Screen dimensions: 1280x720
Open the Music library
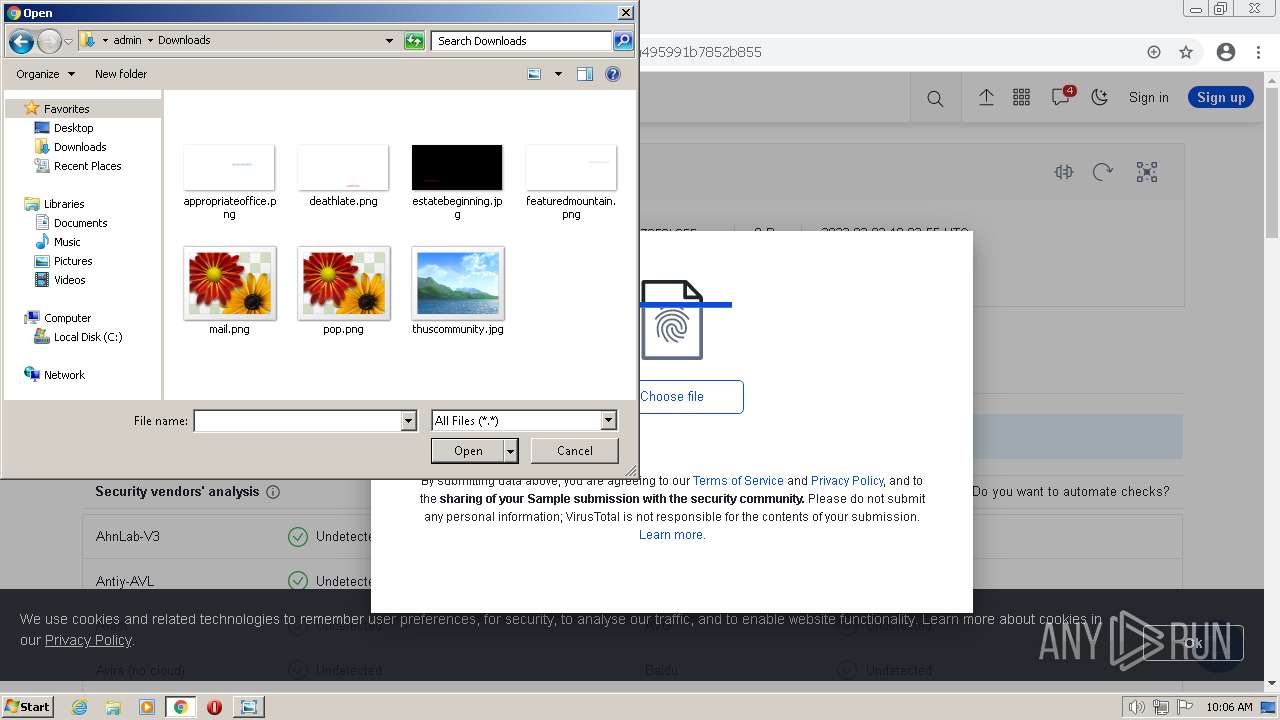pos(67,242)
